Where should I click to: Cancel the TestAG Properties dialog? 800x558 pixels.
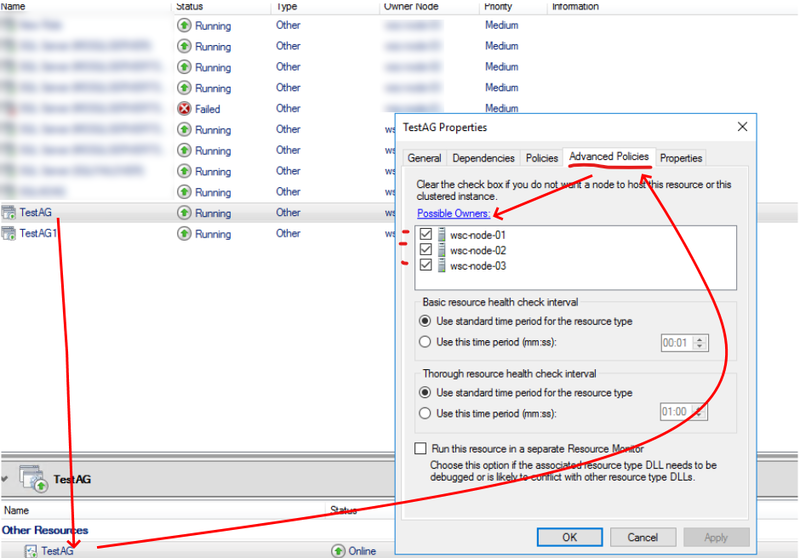coord(643,537)
